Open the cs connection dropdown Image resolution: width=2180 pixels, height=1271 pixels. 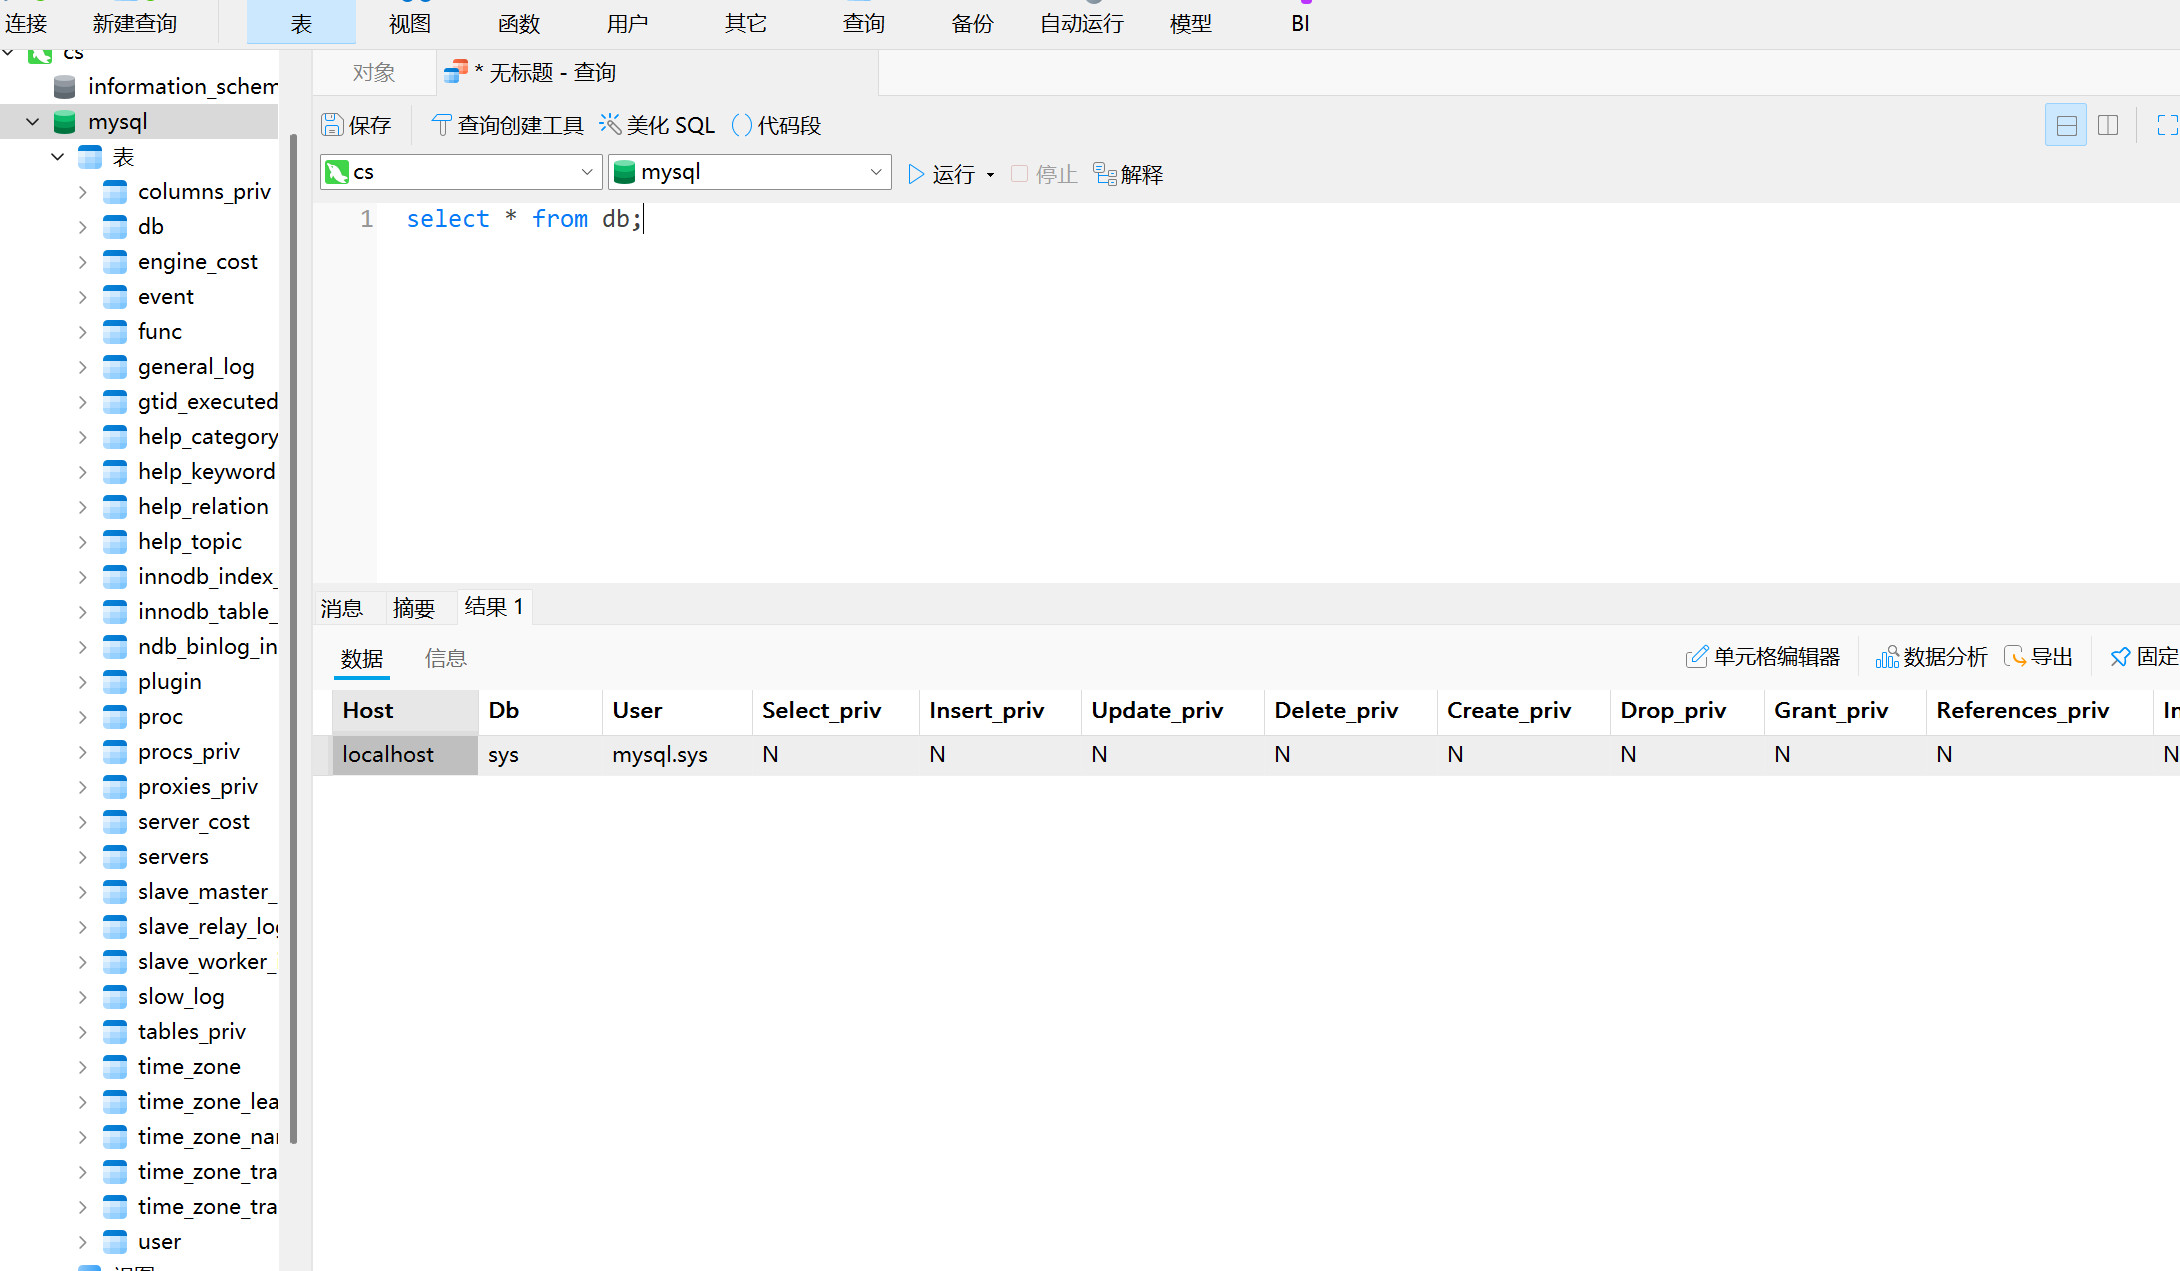tap(586, 172)
